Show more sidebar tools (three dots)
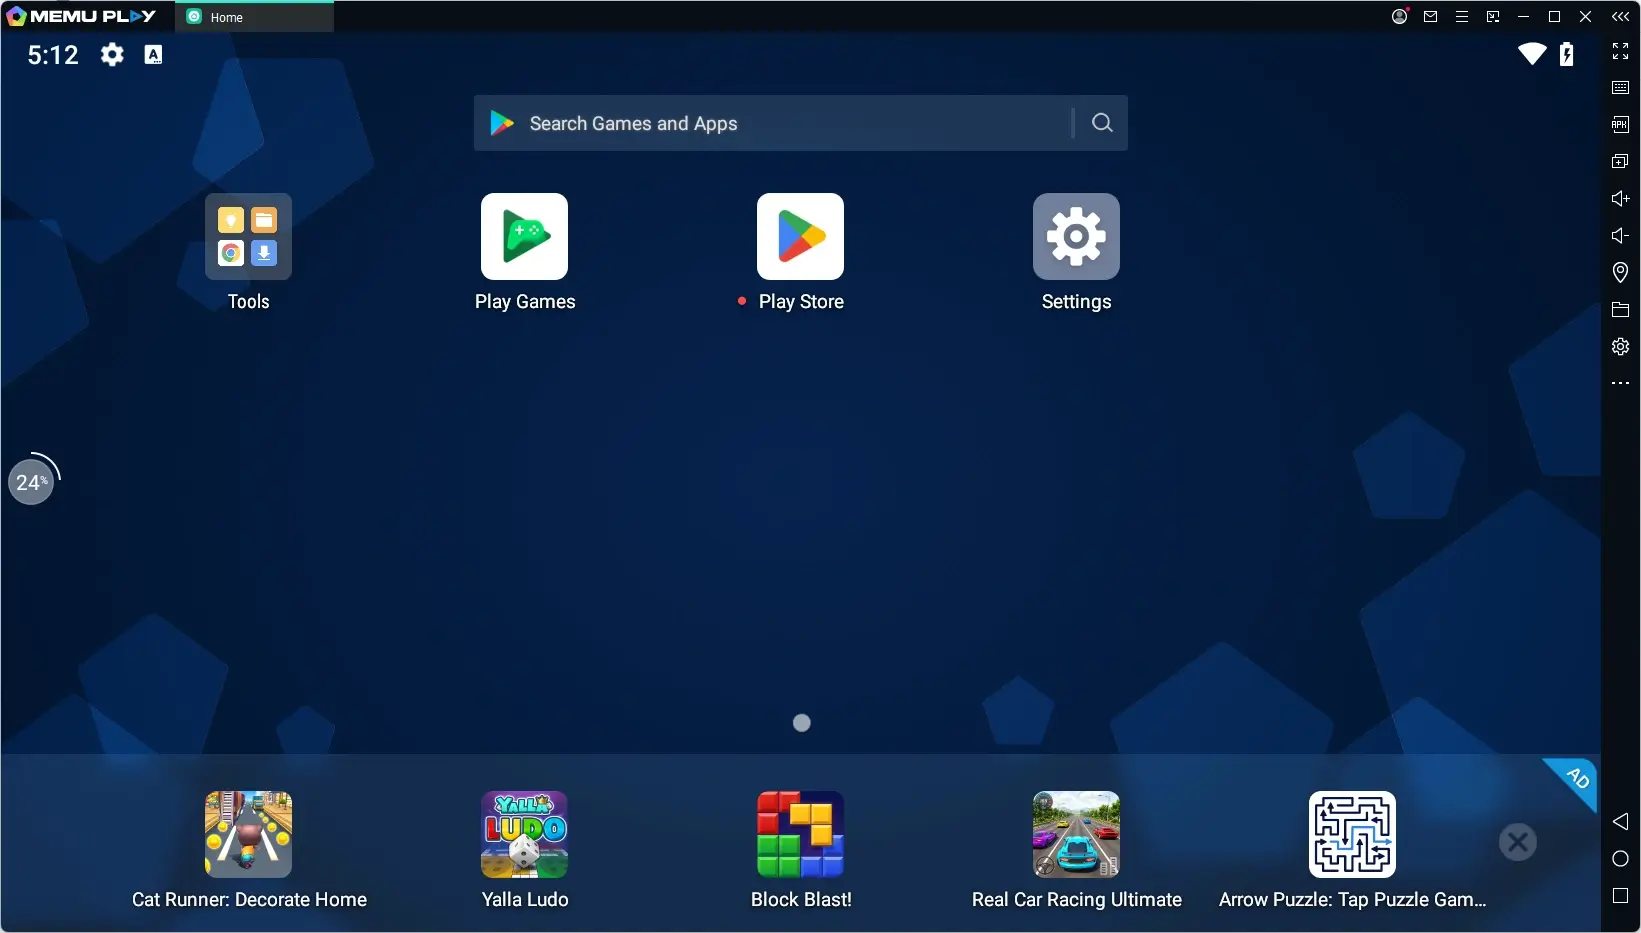Viewport: 1641px width, 933px height. [1620, 383]
